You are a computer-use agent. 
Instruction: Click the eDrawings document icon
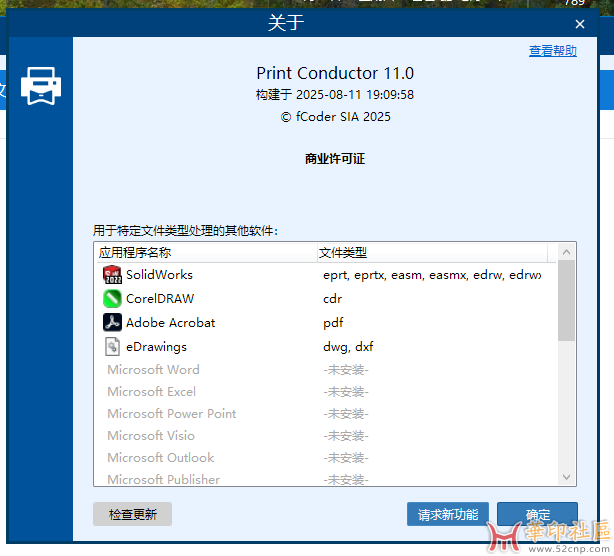112,347
